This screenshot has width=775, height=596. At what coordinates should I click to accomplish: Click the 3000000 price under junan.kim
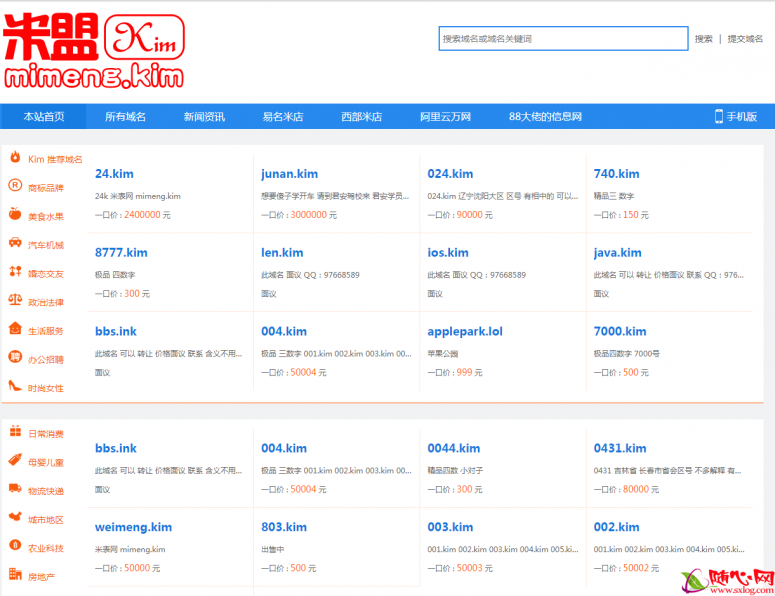point(308,214)
